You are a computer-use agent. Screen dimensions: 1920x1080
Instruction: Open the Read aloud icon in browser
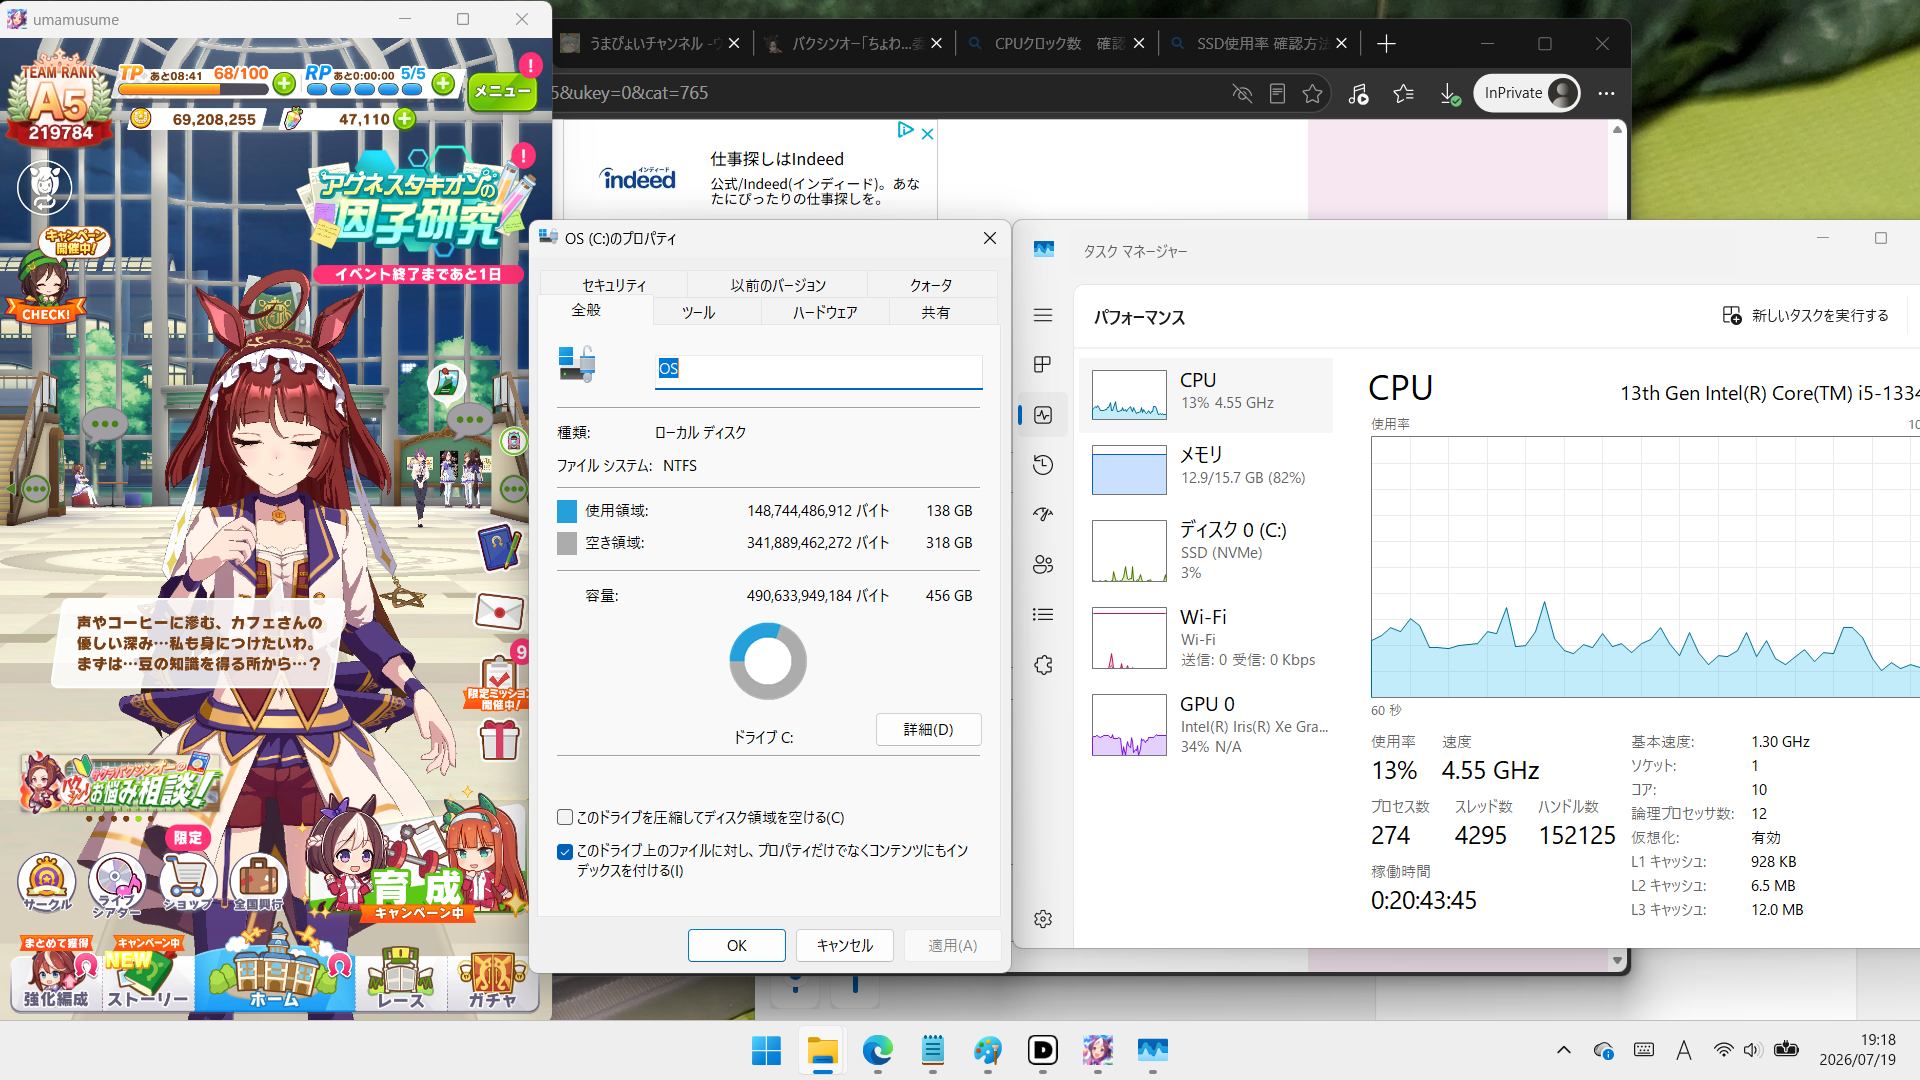pyautogui.click(x=1358, y=93)
